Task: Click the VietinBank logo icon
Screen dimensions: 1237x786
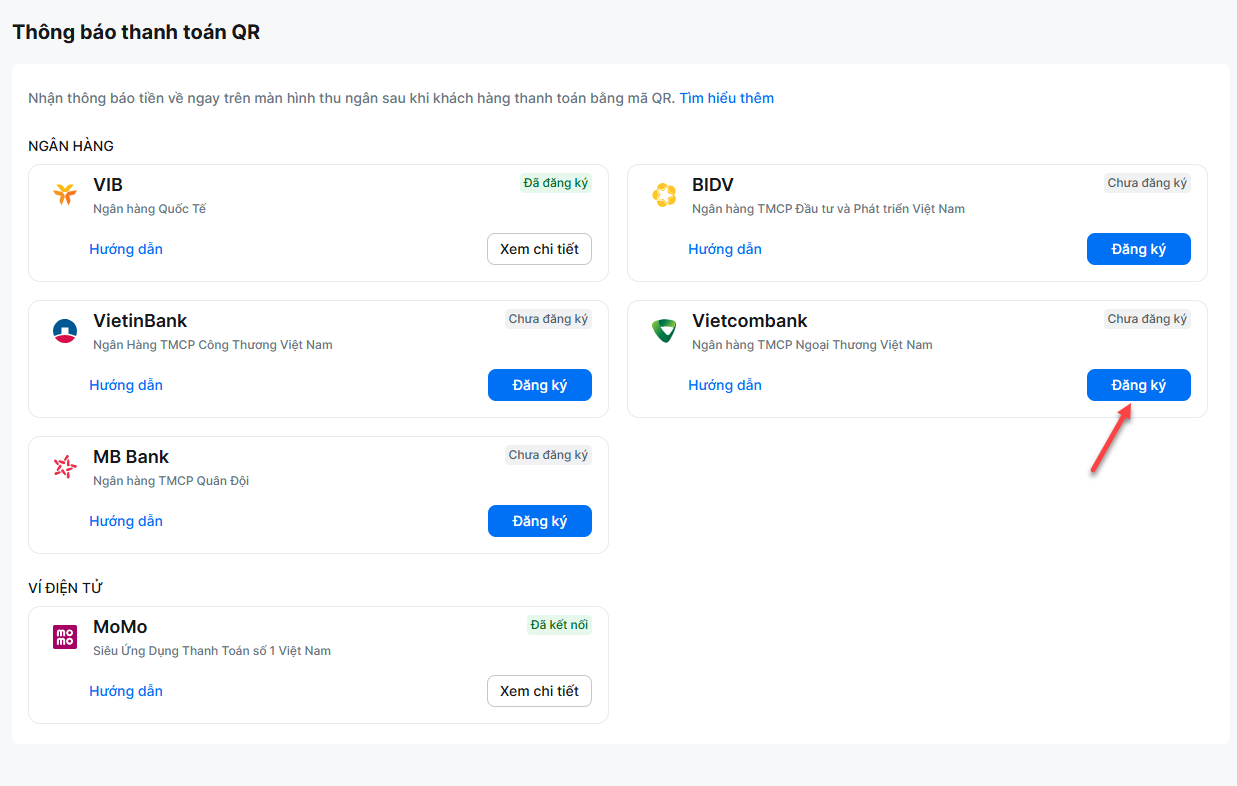Action: 65,331
